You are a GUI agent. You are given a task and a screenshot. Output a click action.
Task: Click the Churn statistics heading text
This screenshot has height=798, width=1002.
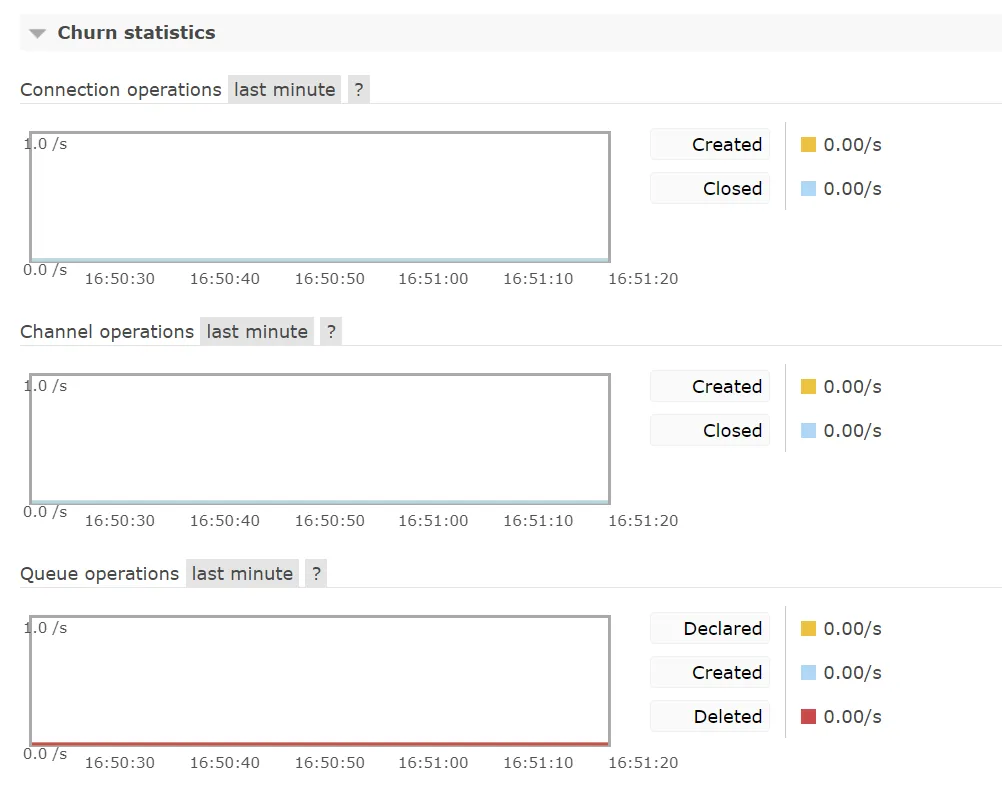tap(136, 33)
